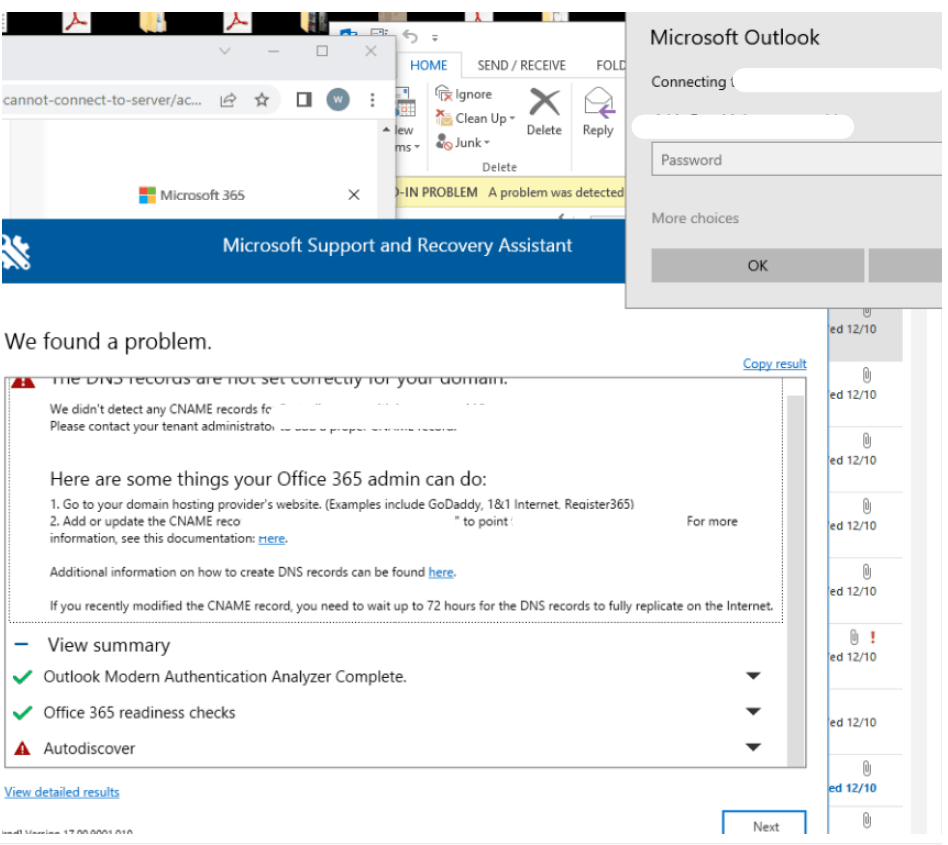Image resolution: width=948 pixels, height=845 pixels.
Task: Switch to the HOME ribbon tab
Action: click(x=429, y=65)
